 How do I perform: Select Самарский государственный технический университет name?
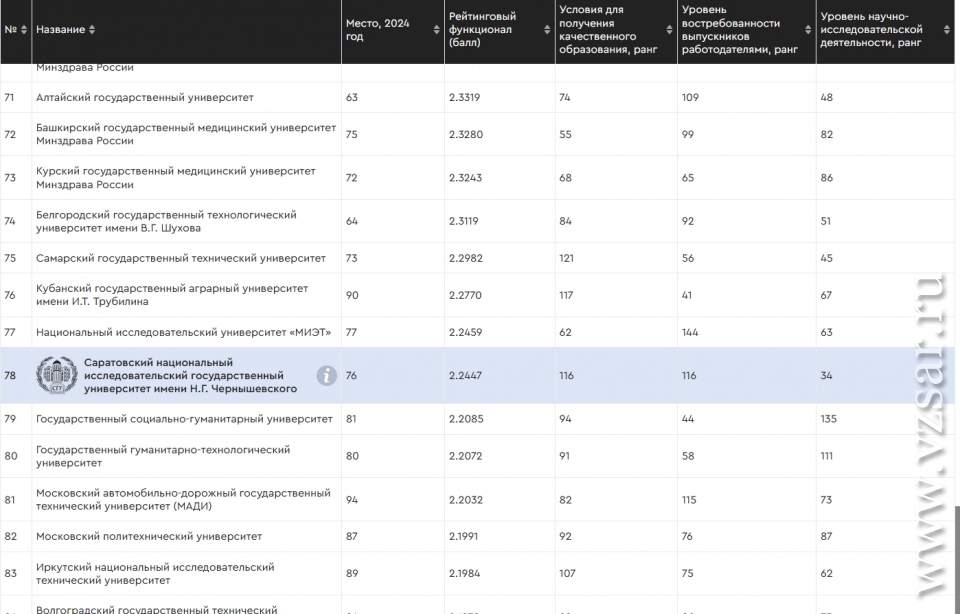[x=181, y=258]
